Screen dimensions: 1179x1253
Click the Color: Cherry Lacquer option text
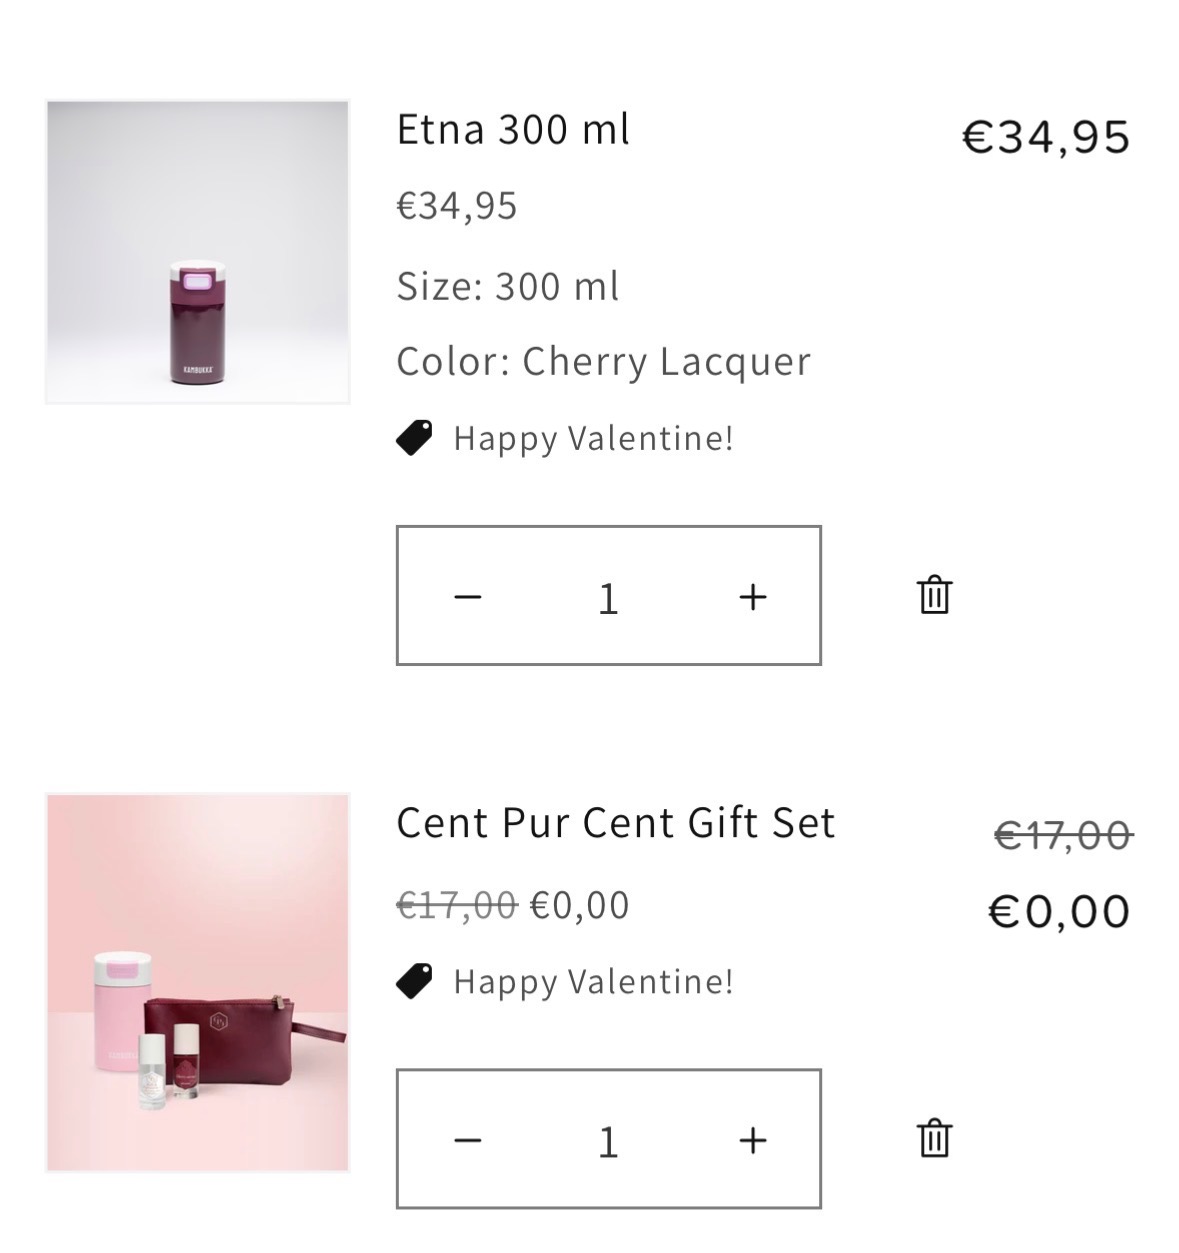tap(603, 362)
